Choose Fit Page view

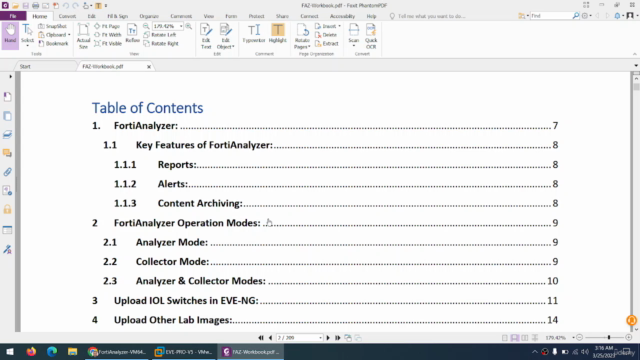(107, 26)
